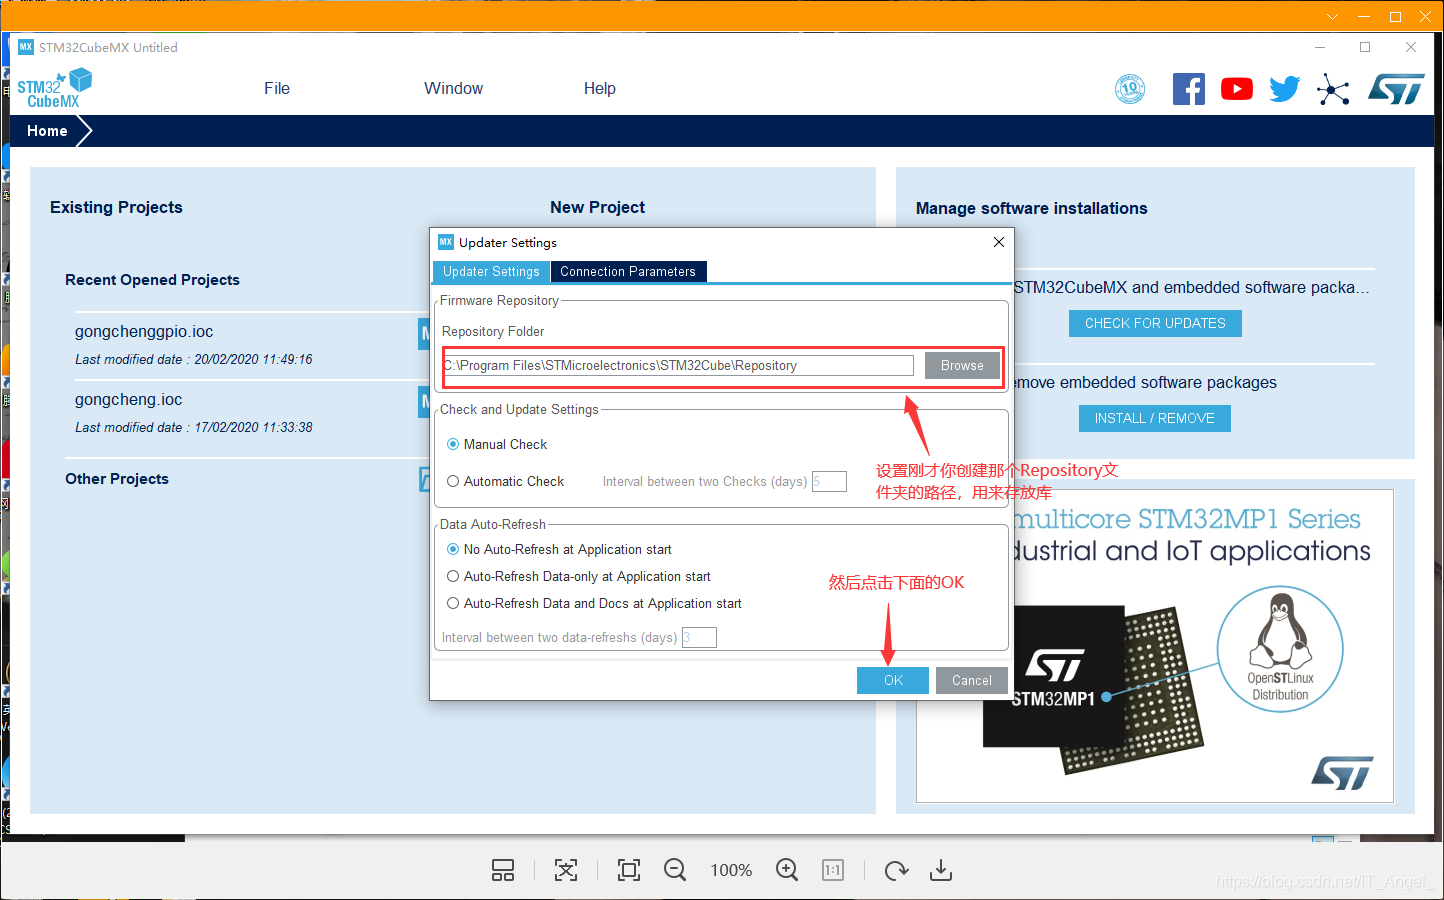Click the viewer layout grid icon
1444x900 pixels.
click(503, 870)
